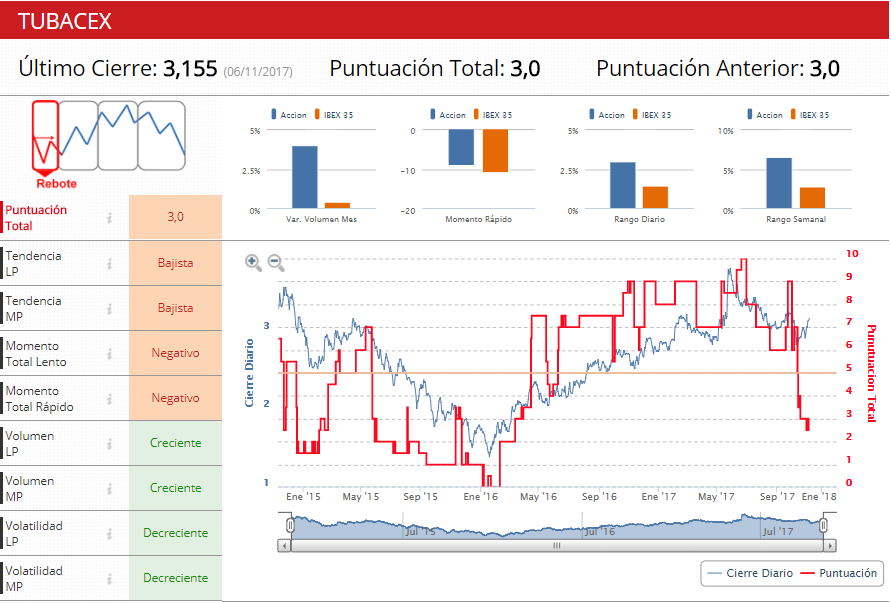Open info icon for Tendencia MP

[109, 308]
